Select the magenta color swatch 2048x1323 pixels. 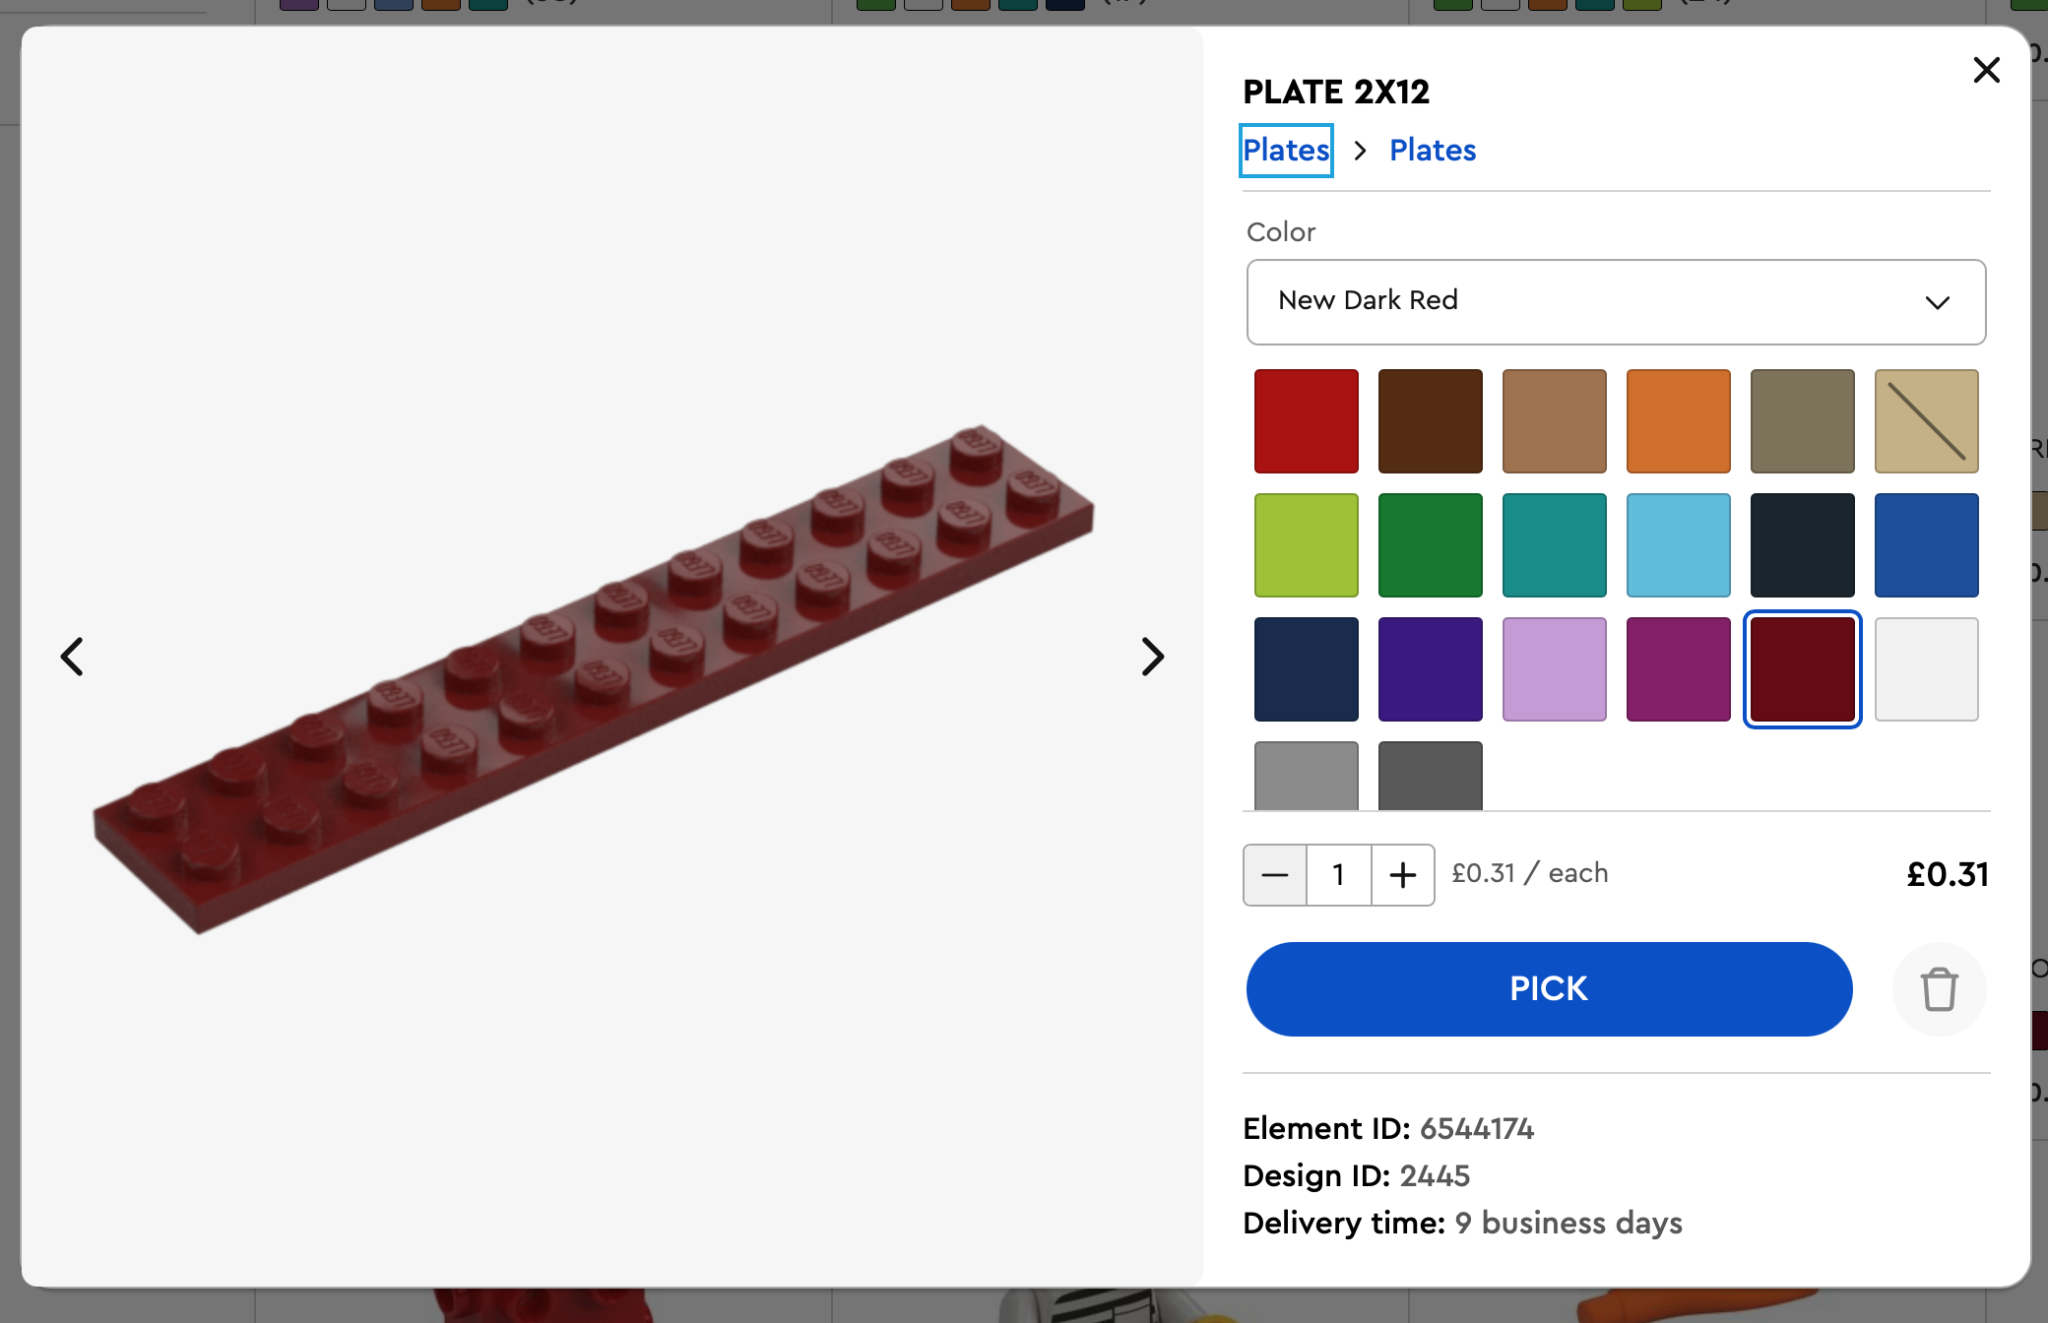pos(1677,669)
